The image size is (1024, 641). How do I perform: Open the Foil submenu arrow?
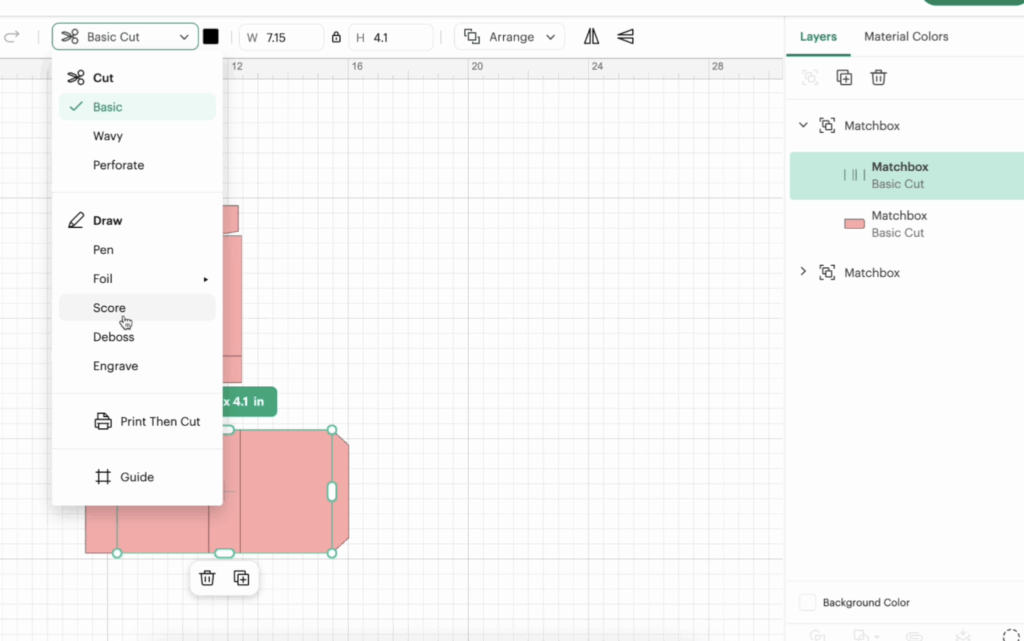tap(206, 279)
